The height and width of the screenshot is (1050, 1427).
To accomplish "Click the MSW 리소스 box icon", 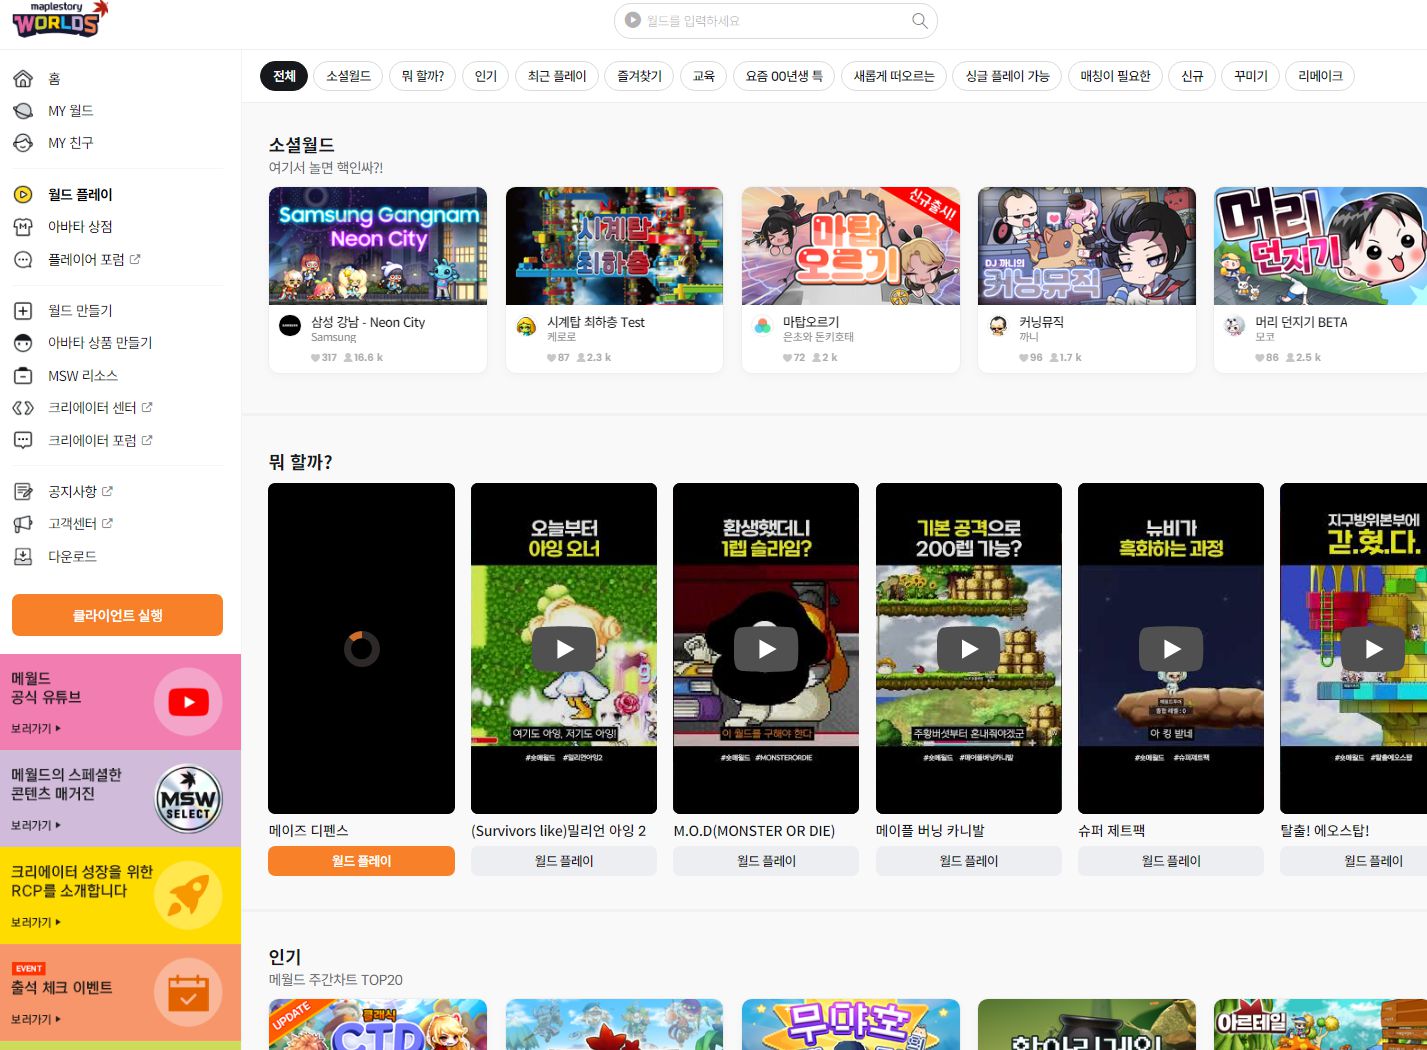I will coord(23,376).
